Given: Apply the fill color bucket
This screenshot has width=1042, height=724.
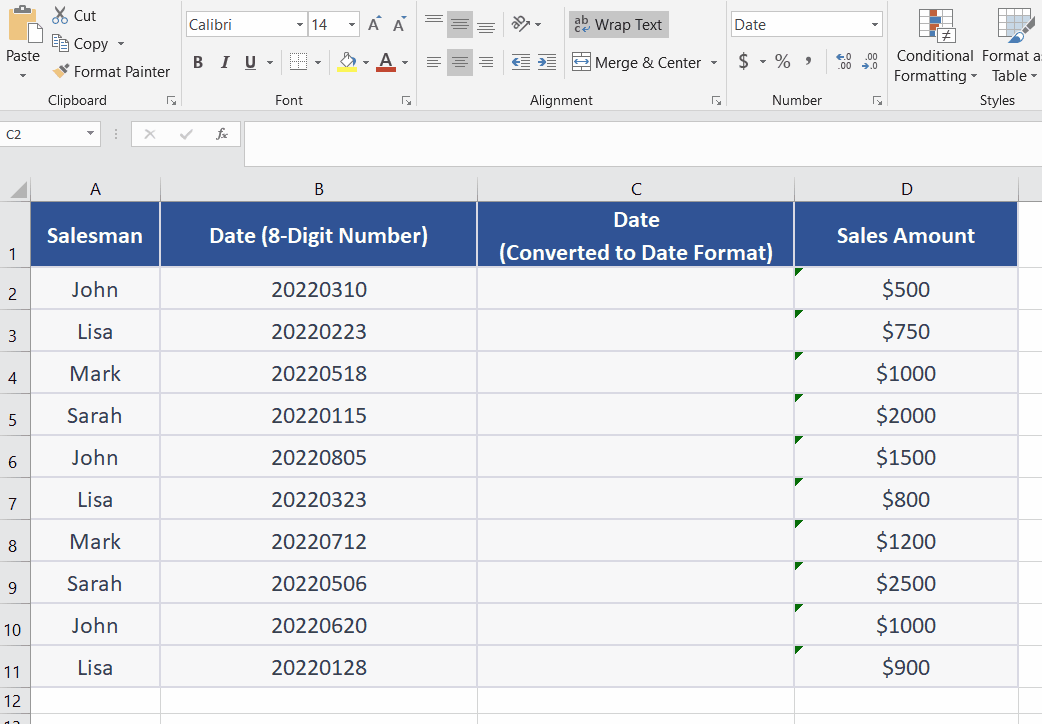Looking at the screenshot, I should 347,62.
